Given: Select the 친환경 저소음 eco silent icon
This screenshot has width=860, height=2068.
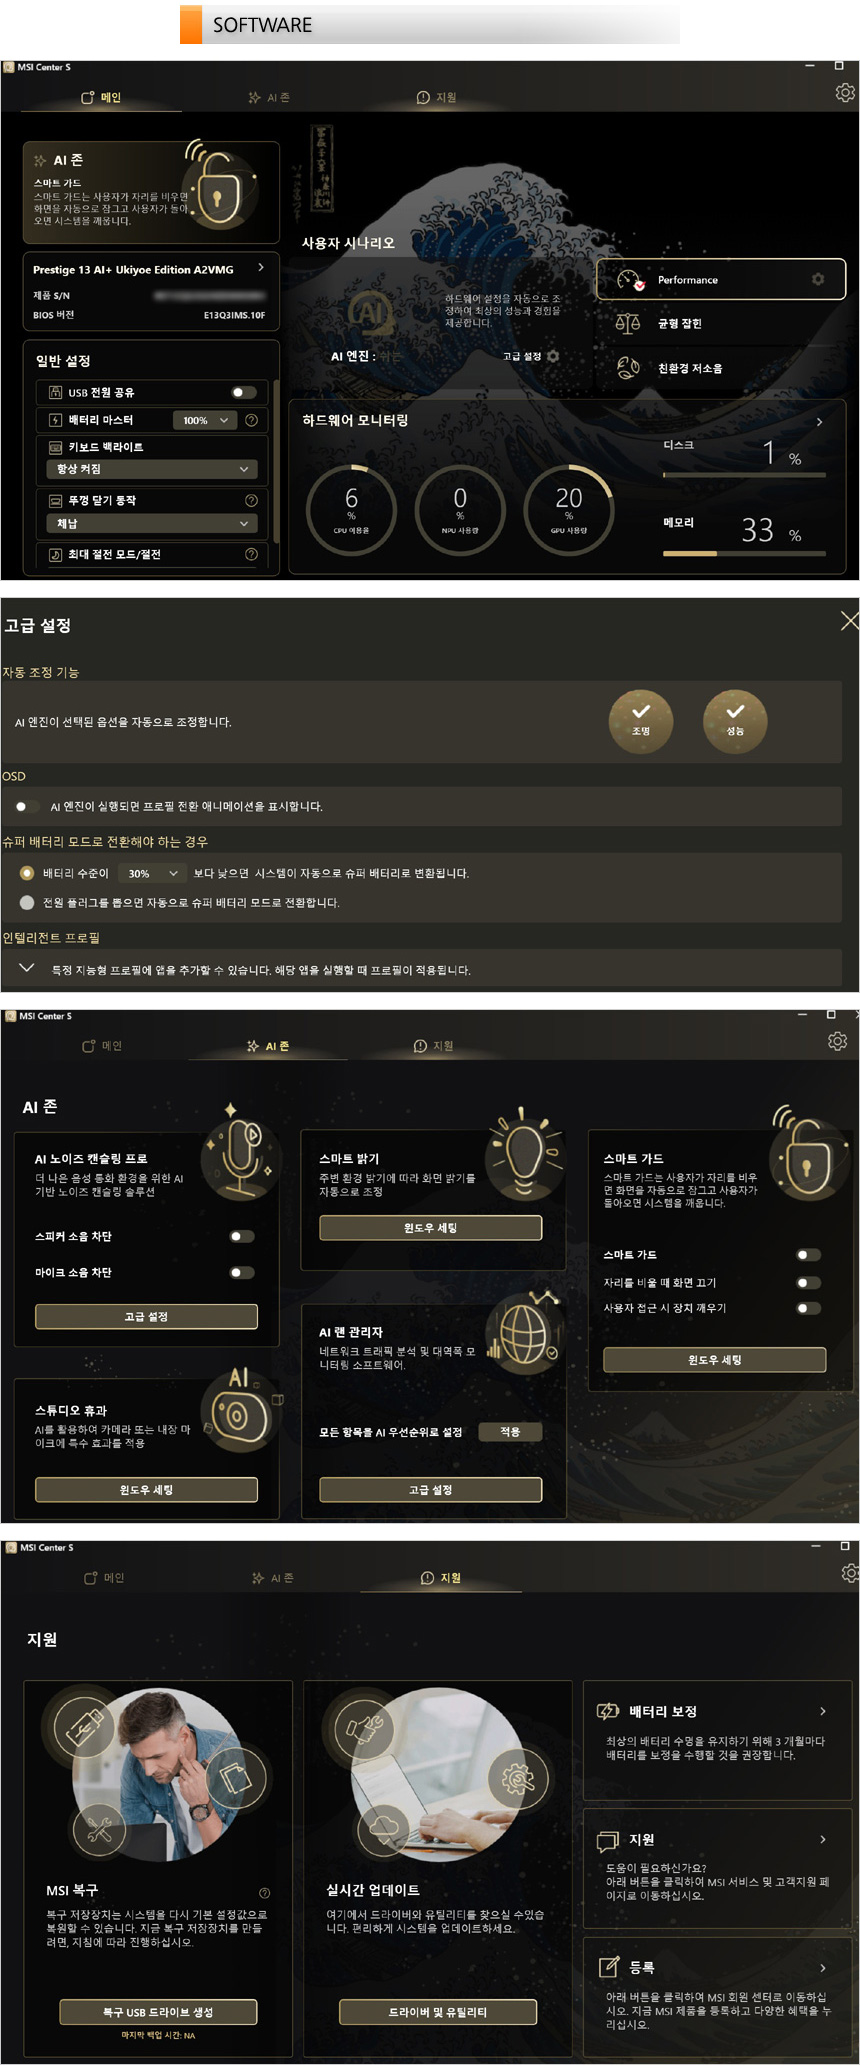Looking at the screenshot, I should click(x=628, y=368).
